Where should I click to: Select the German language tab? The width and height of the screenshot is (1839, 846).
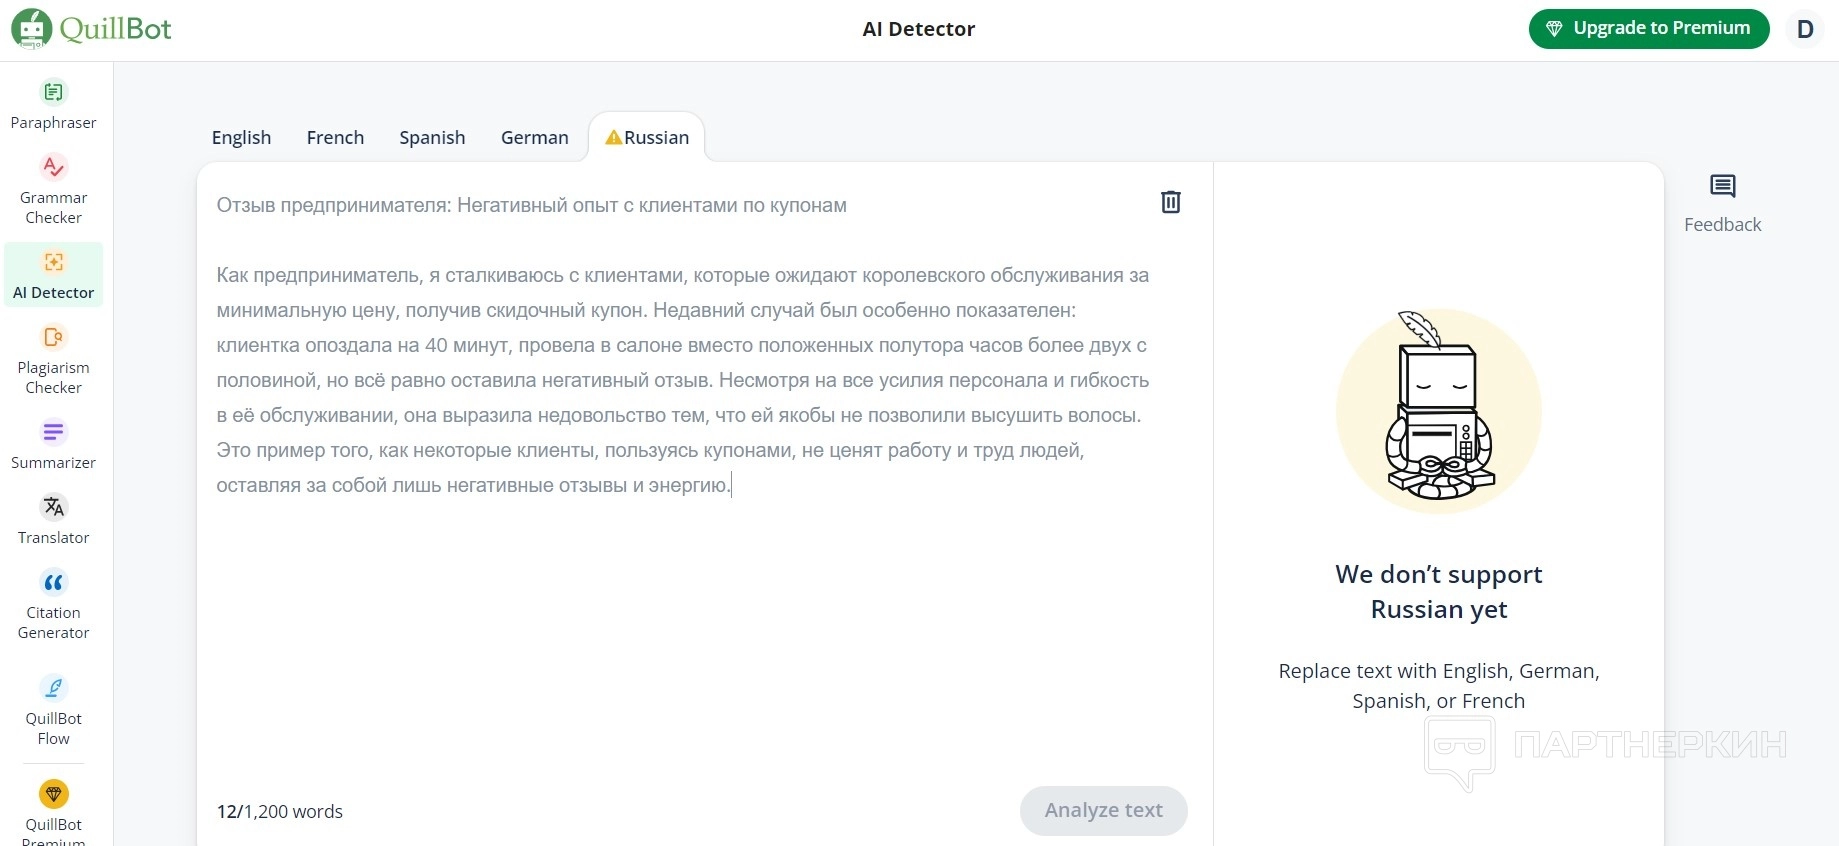pos(534,138)
